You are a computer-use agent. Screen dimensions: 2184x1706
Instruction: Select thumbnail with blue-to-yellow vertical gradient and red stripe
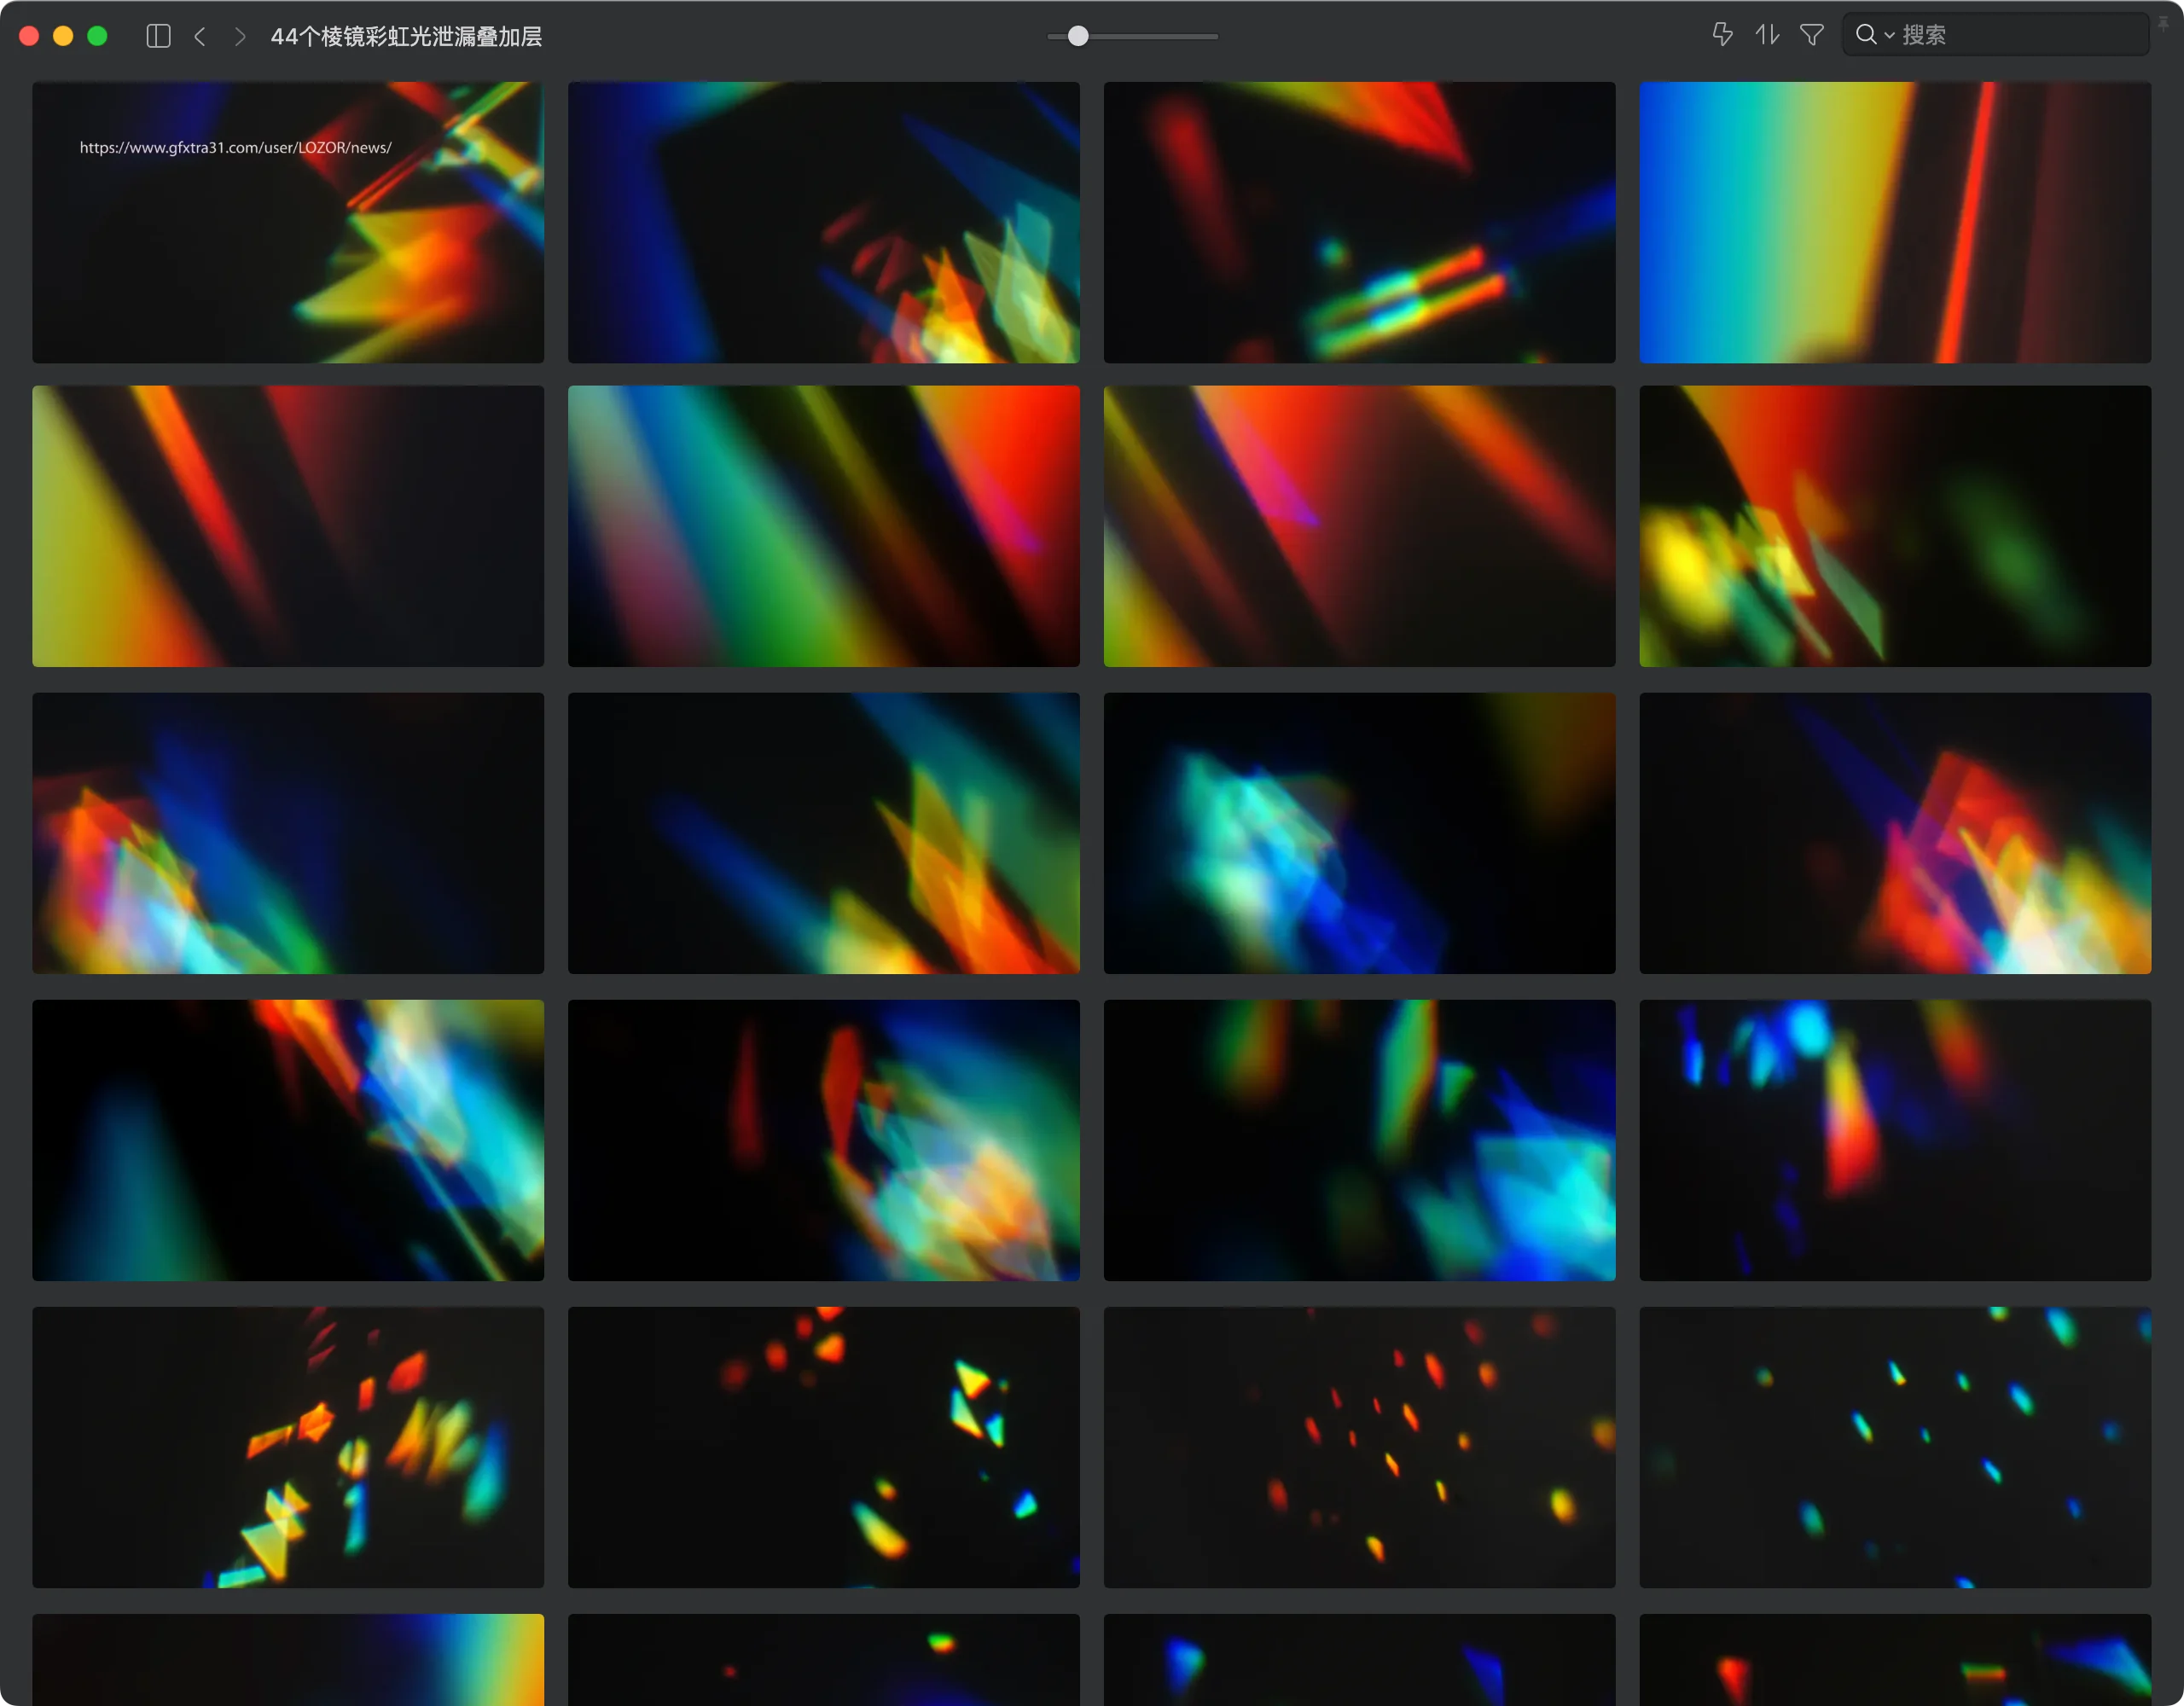click(x=1895, y=222)
